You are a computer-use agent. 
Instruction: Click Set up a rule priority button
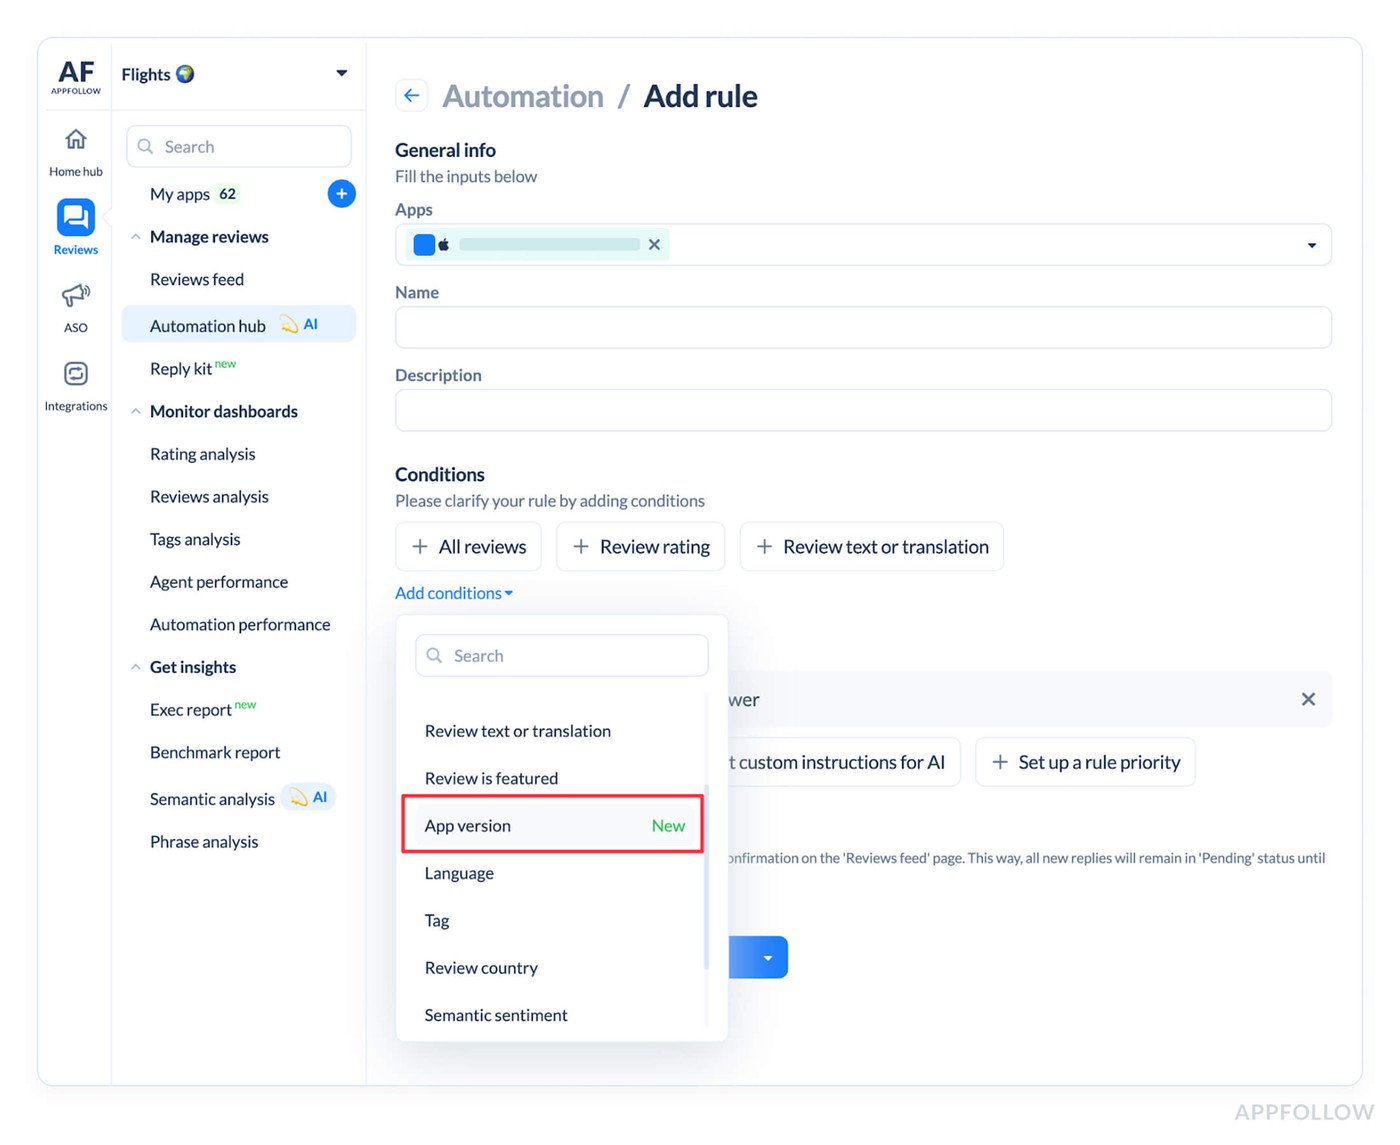tap(1085, 763)
